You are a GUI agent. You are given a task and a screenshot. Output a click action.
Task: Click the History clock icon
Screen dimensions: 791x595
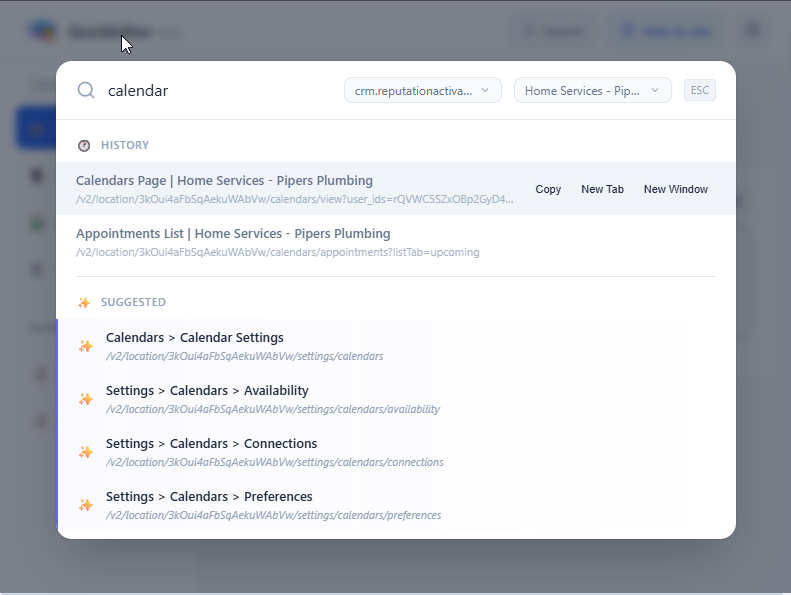pyautogui.click(x=84, y=145)
